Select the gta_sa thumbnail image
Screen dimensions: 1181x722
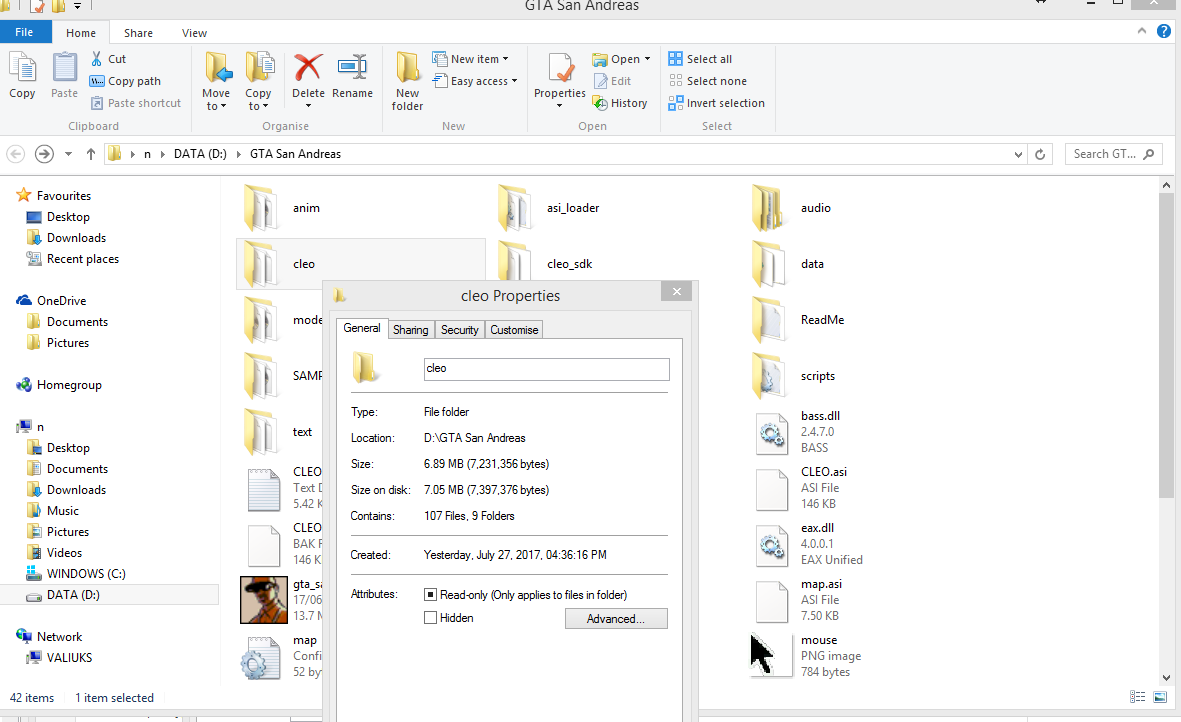264,600
